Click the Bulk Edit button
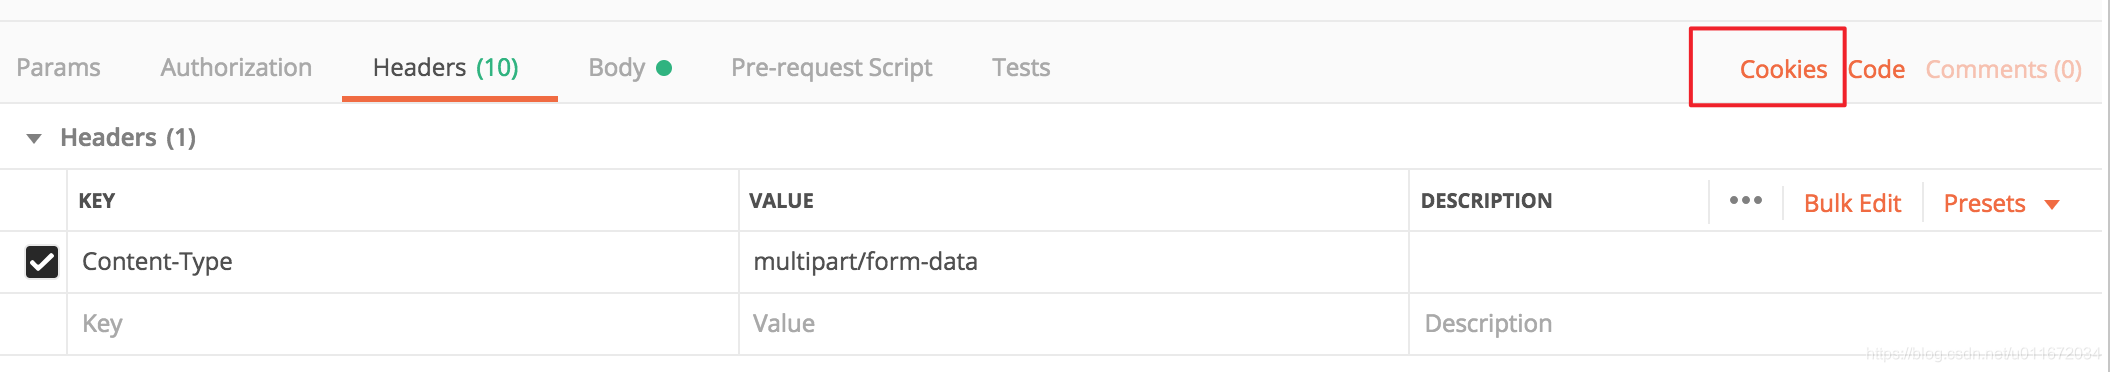The width and height of the screenshot is (2110, 372). [1852, 203]
